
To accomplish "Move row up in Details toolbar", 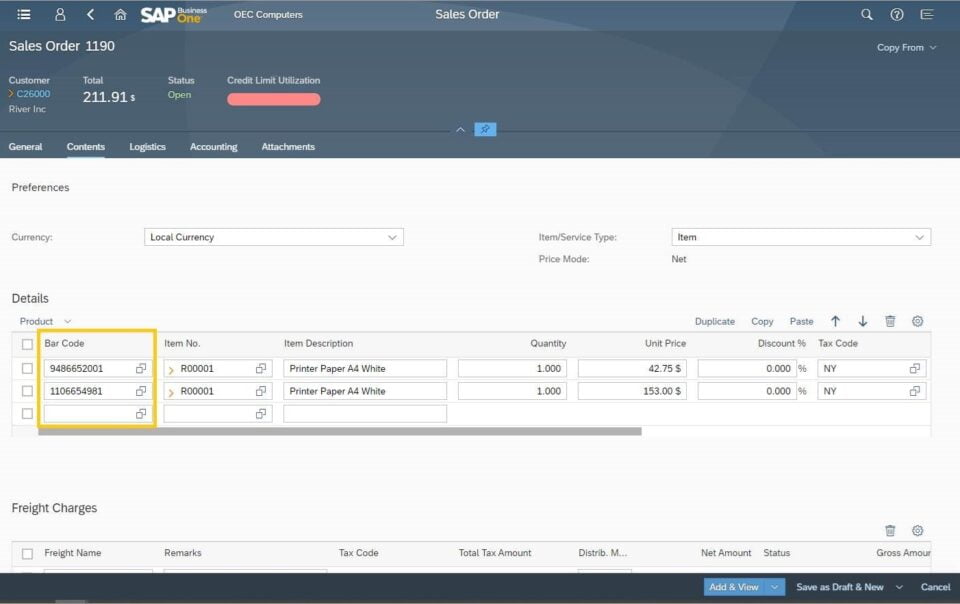I will click(x=835, y=321).
